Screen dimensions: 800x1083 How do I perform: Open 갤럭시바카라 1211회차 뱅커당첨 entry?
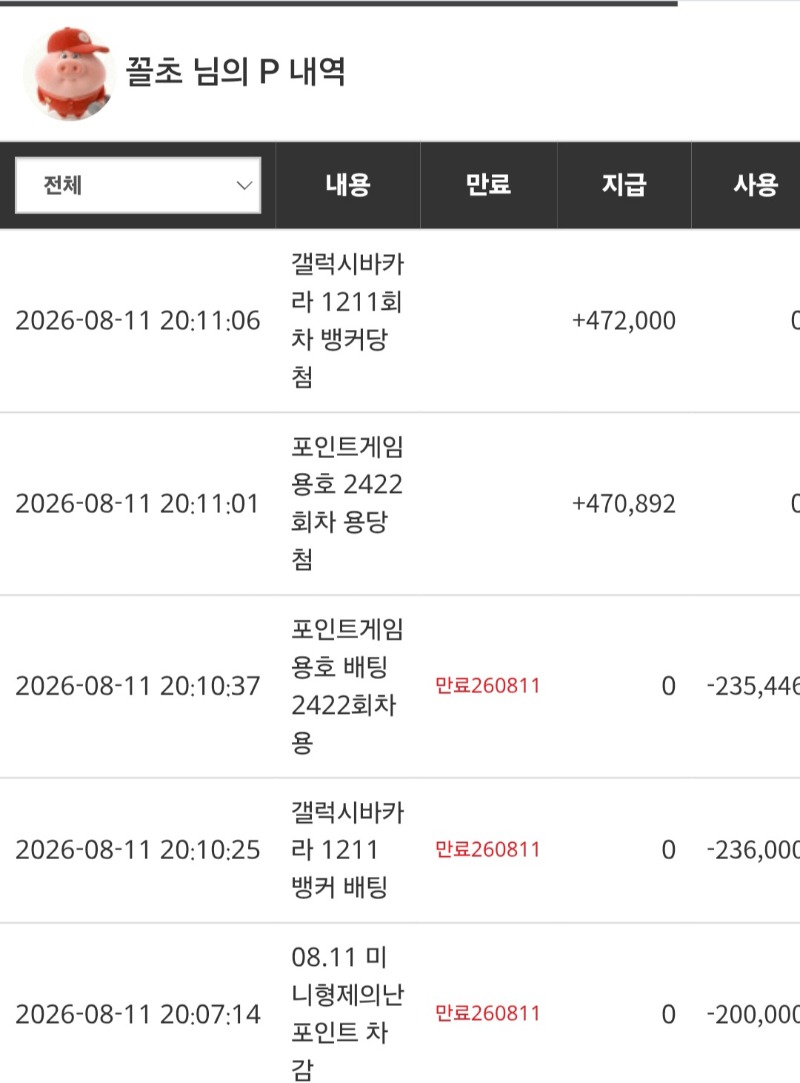[347, 320]
